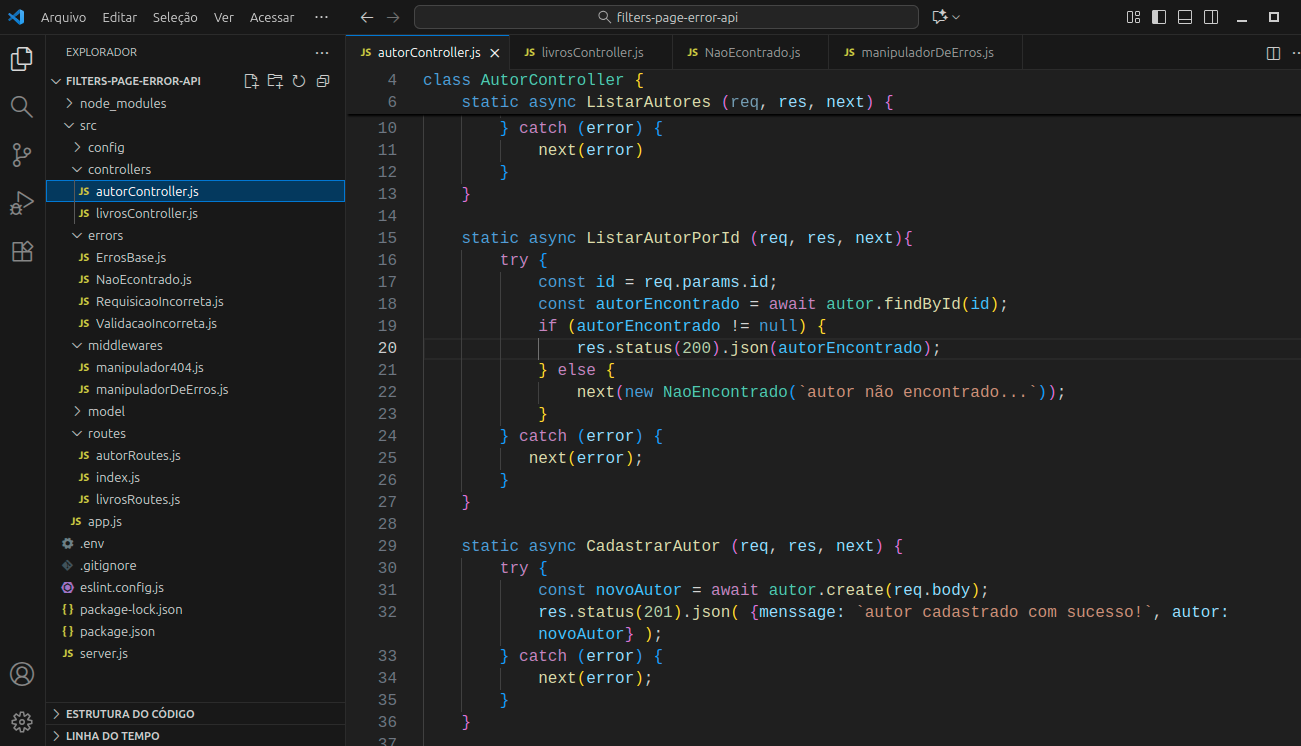This screenshot has height=746, width=1301.
Task: Expand the node_modules folder
Action: point(122,103)
